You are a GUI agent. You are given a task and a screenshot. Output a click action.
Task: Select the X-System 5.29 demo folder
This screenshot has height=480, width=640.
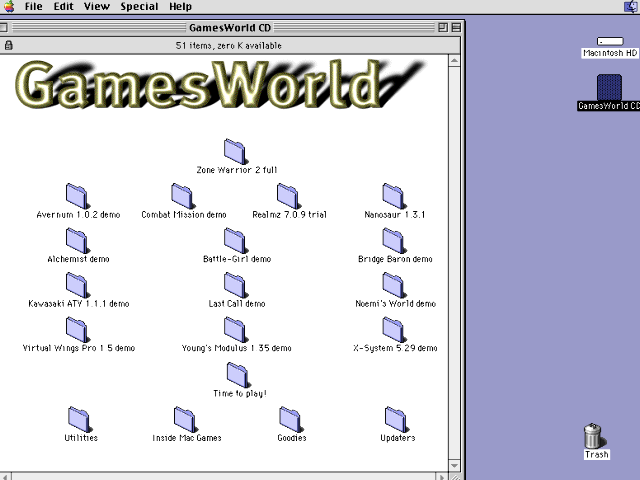point(393,330)
